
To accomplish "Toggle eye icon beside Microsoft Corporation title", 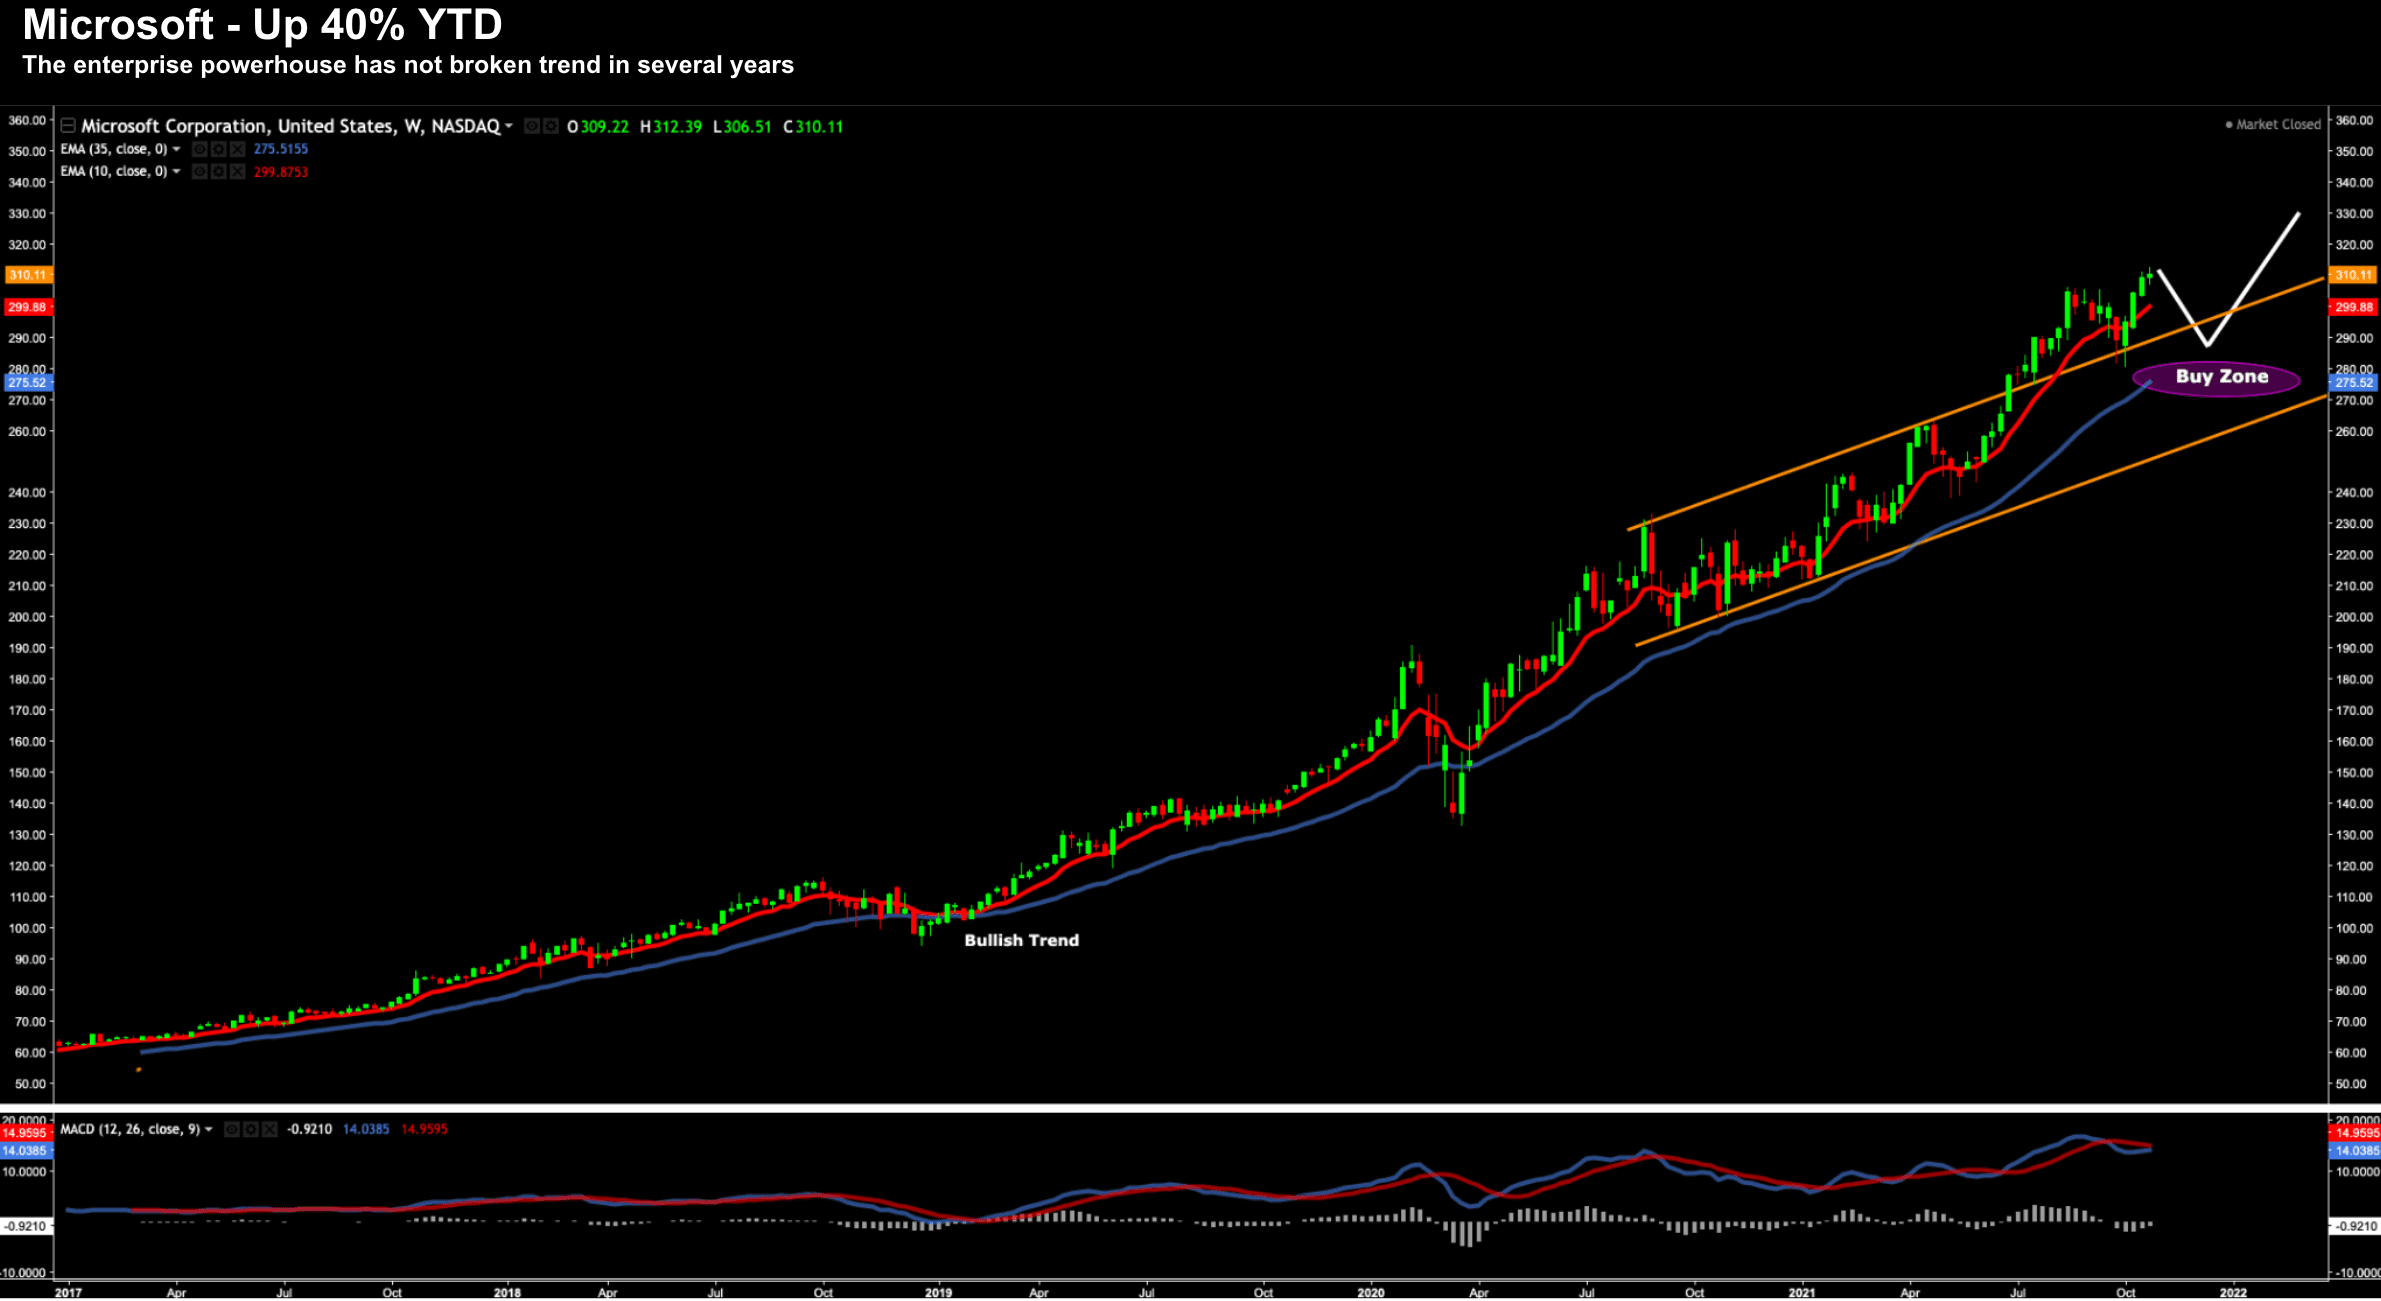I will 532,126.
